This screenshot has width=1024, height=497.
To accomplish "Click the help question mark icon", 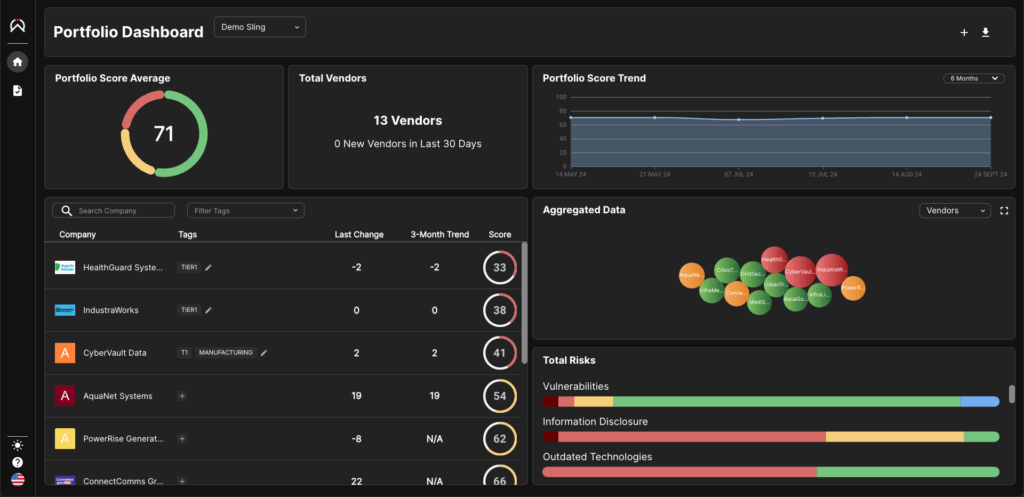I will (17, 463).
